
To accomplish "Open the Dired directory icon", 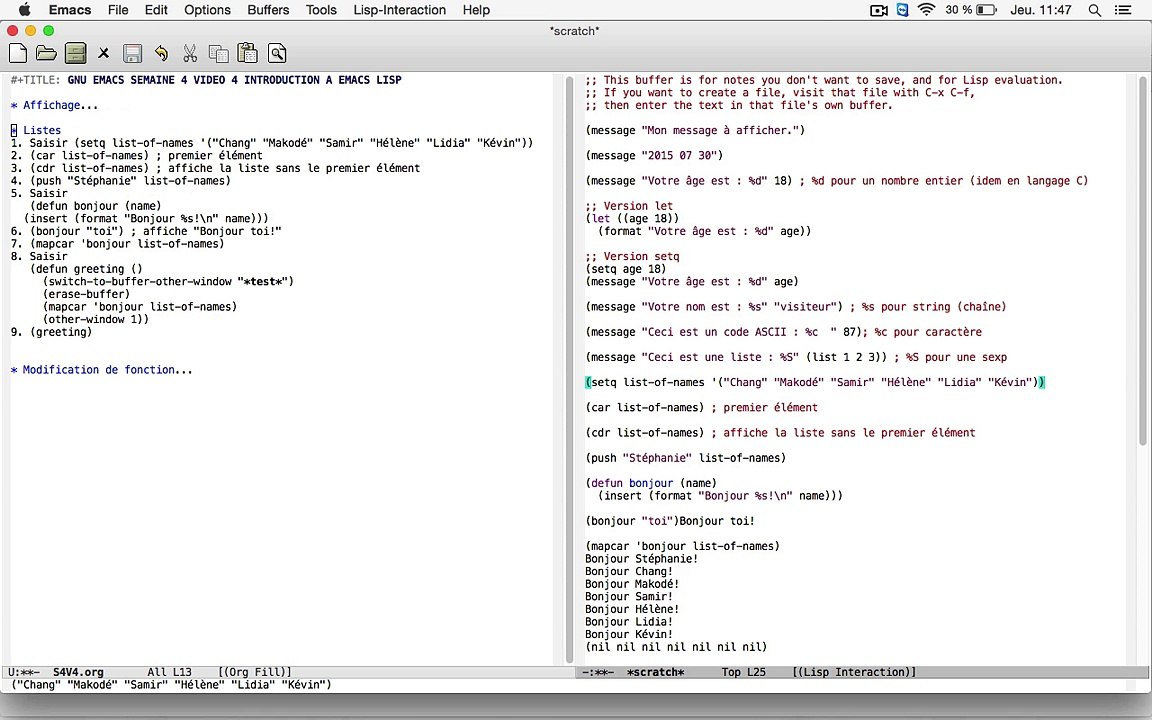I will (x=75, y=53).
